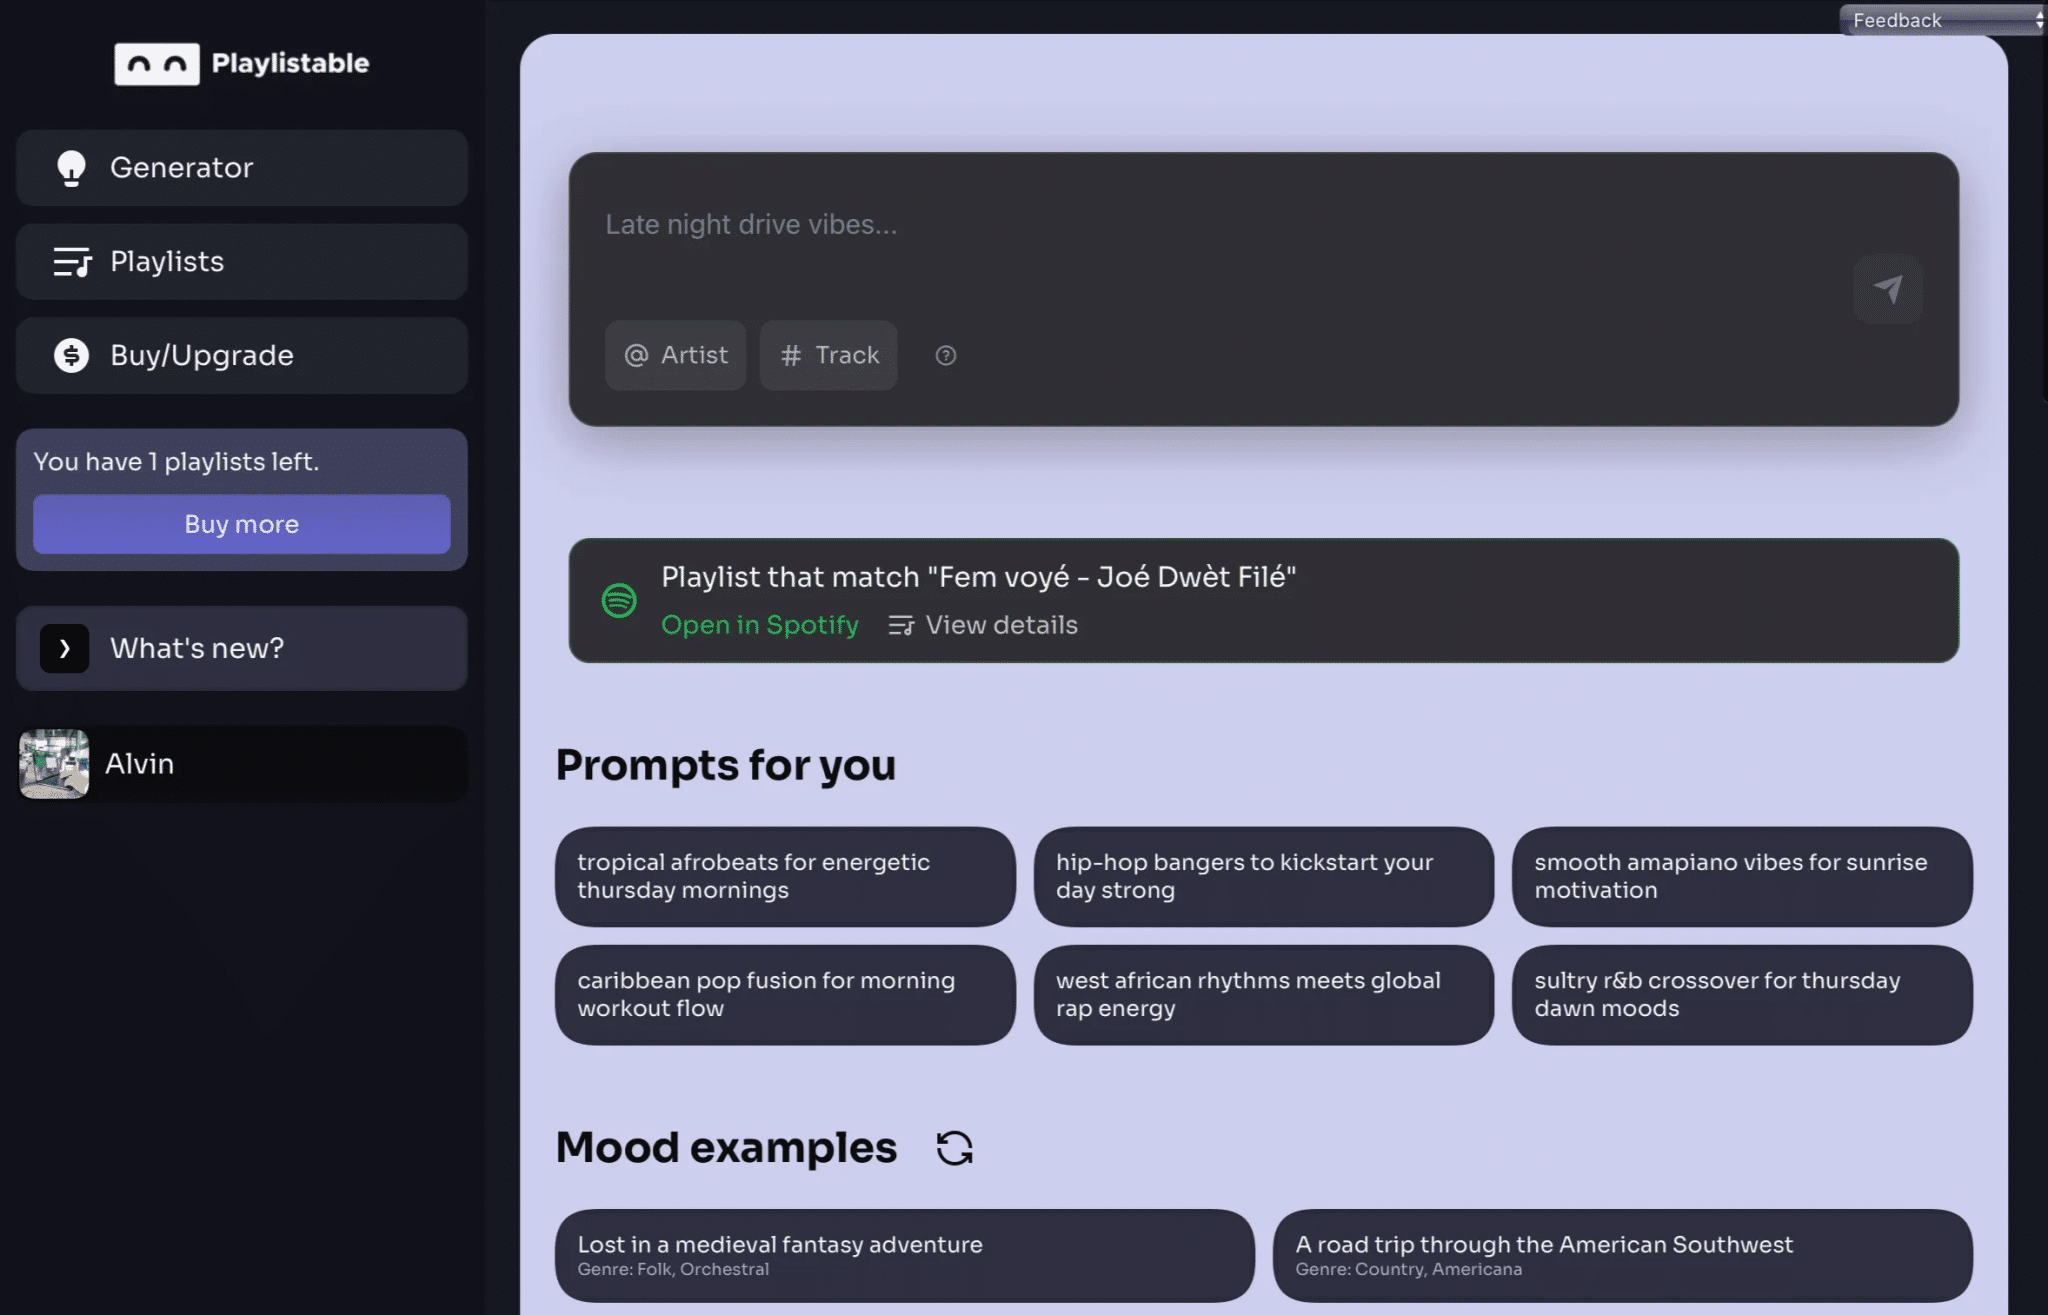The height and width of the screenshot is (1315, 2048).
Task: Click the What's new chevron arrow
Action: [64, 648]
